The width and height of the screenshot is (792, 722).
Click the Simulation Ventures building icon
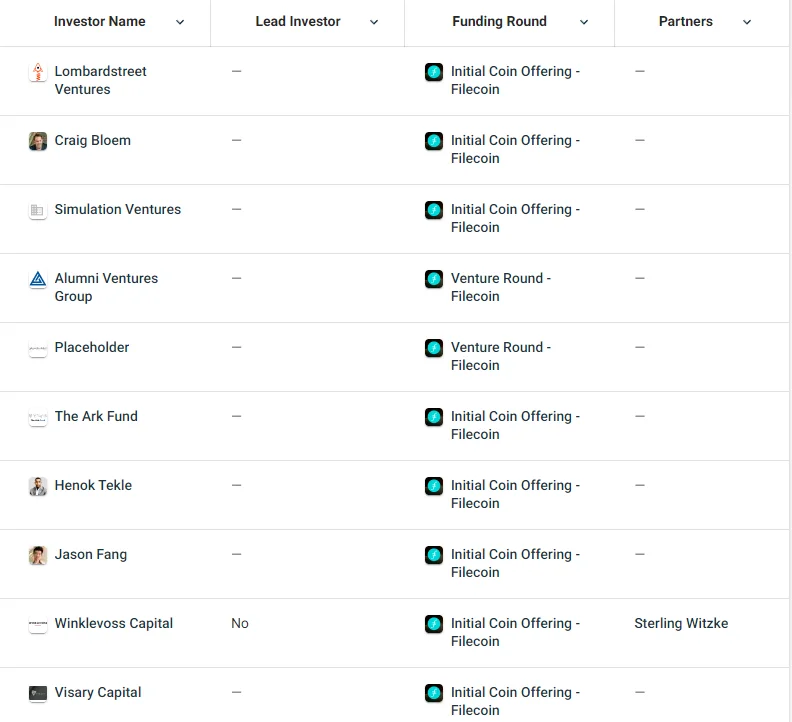click(x=38, y=210)
